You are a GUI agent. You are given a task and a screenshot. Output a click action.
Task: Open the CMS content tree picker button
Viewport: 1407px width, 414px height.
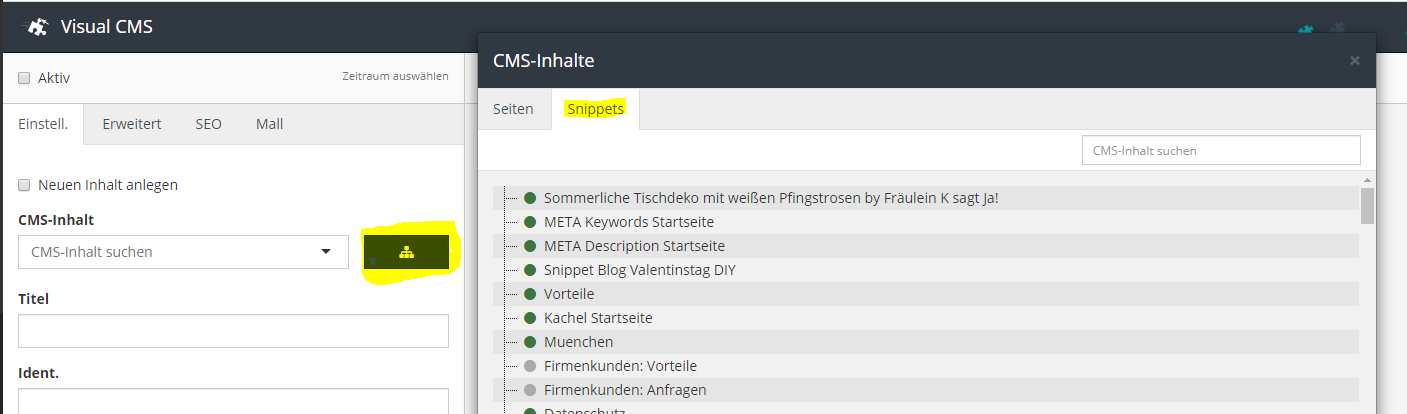(406, 252)
